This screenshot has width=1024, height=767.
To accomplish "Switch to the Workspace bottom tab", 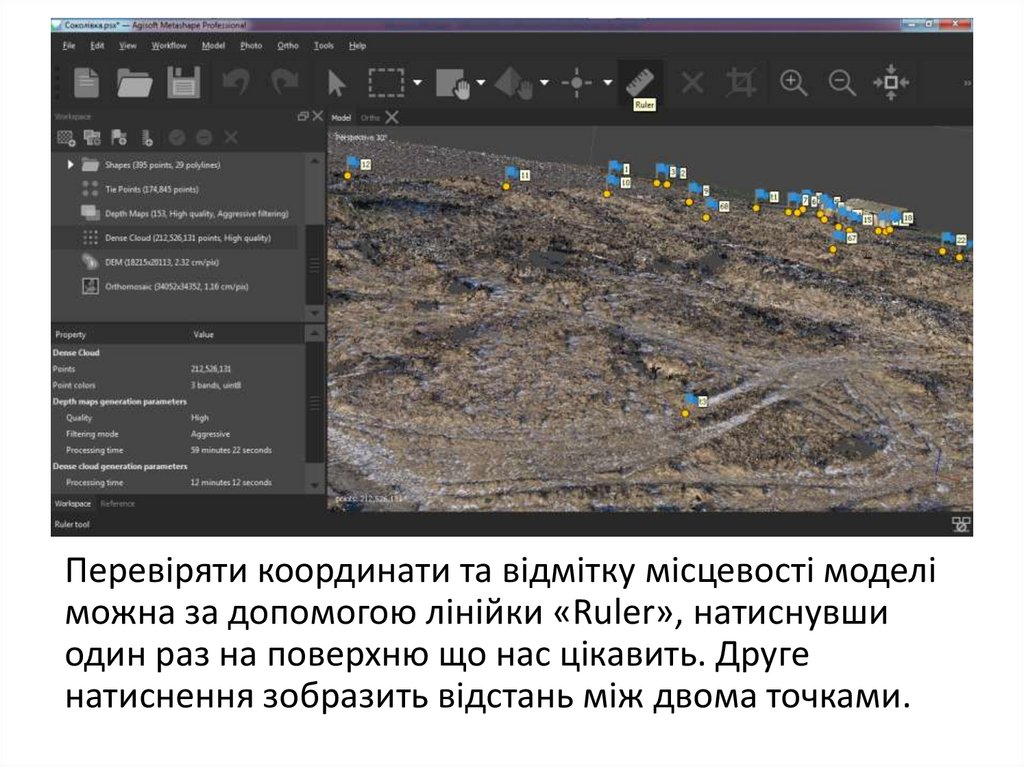I will coord(72,504).
